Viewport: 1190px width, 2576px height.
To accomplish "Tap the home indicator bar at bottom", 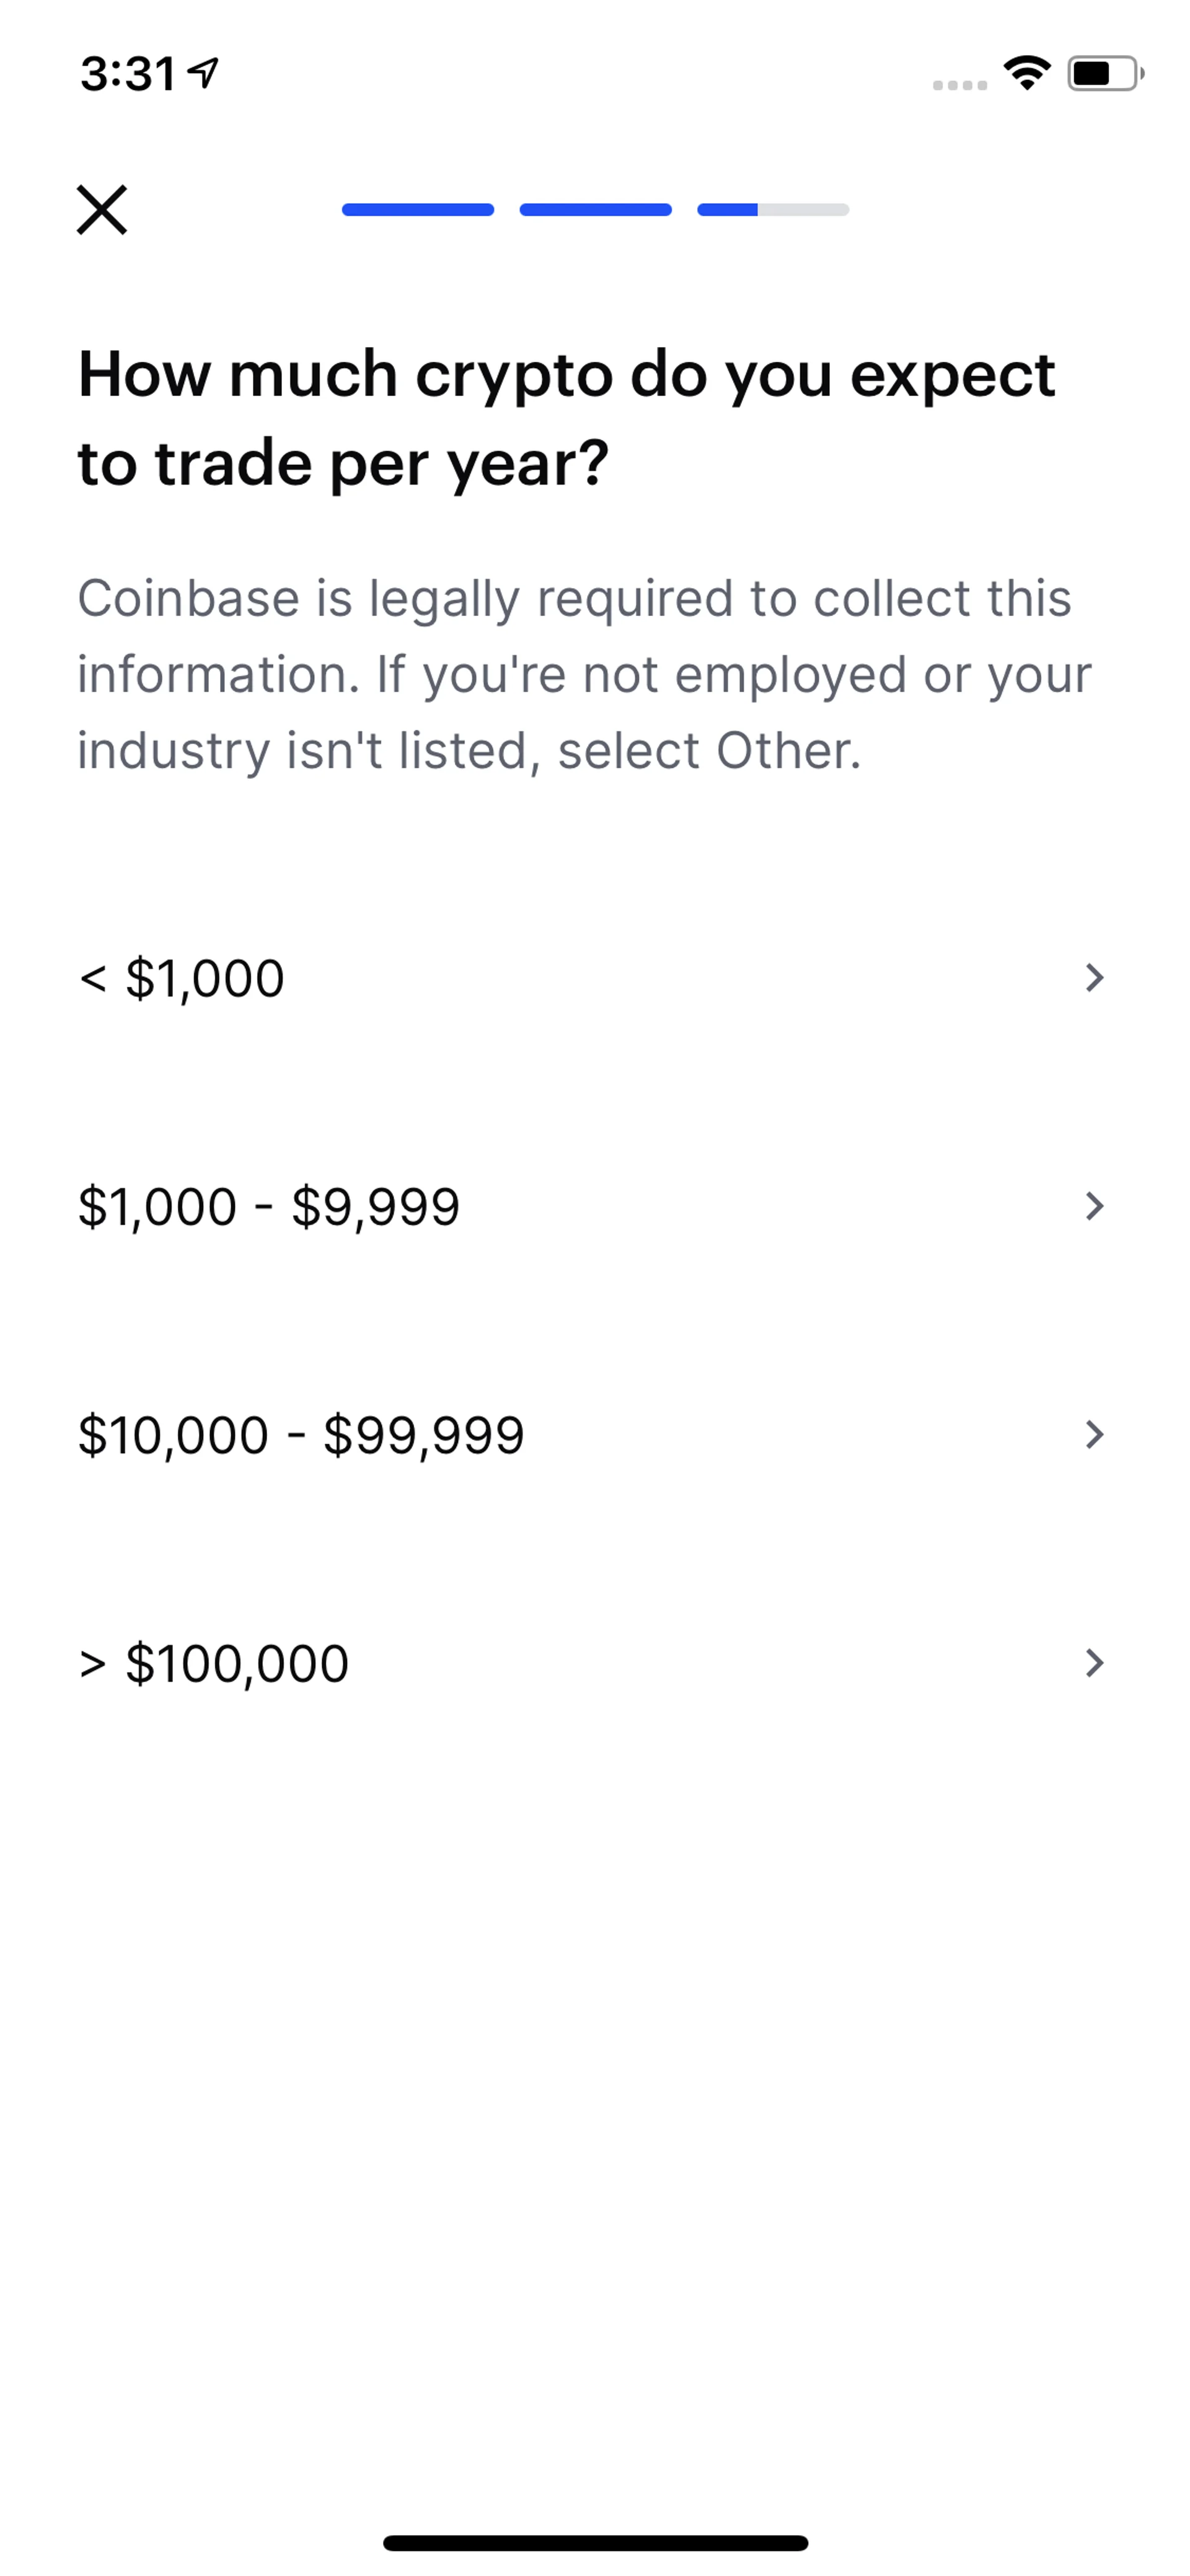I will click(595, 2542).
